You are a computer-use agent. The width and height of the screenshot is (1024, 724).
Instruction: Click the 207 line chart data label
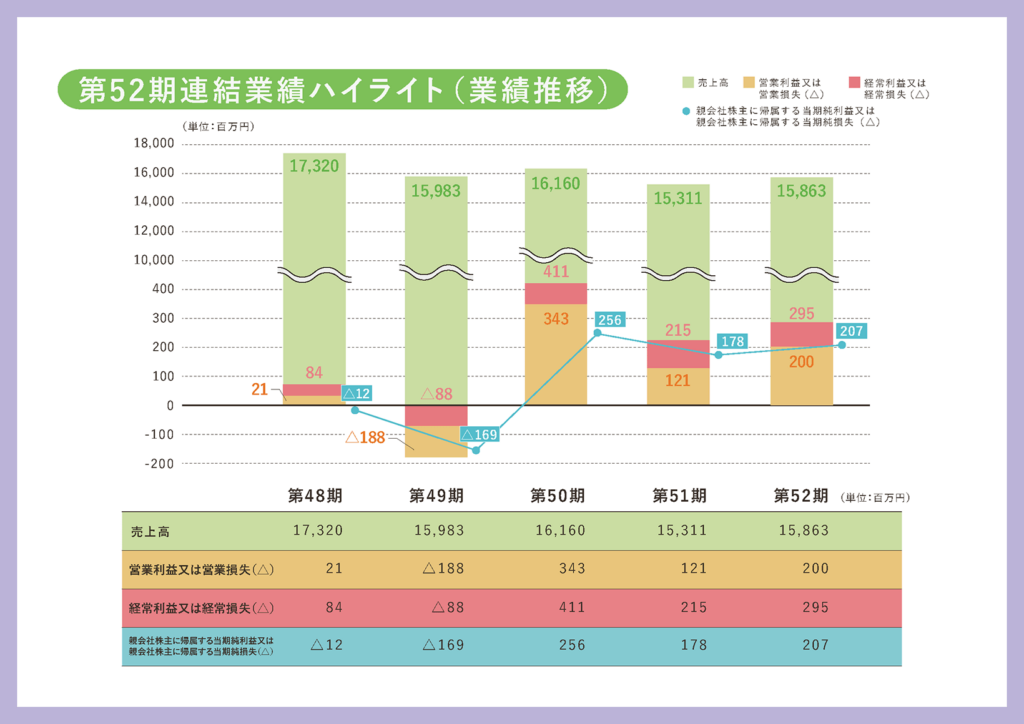(852, 331)
